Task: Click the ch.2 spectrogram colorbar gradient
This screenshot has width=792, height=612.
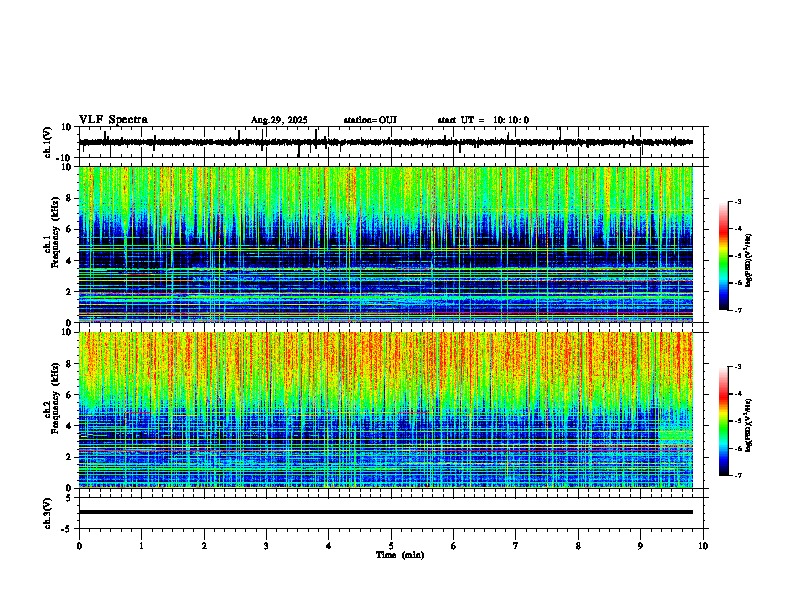Action: pyautogui.click(x=723, y=421)
